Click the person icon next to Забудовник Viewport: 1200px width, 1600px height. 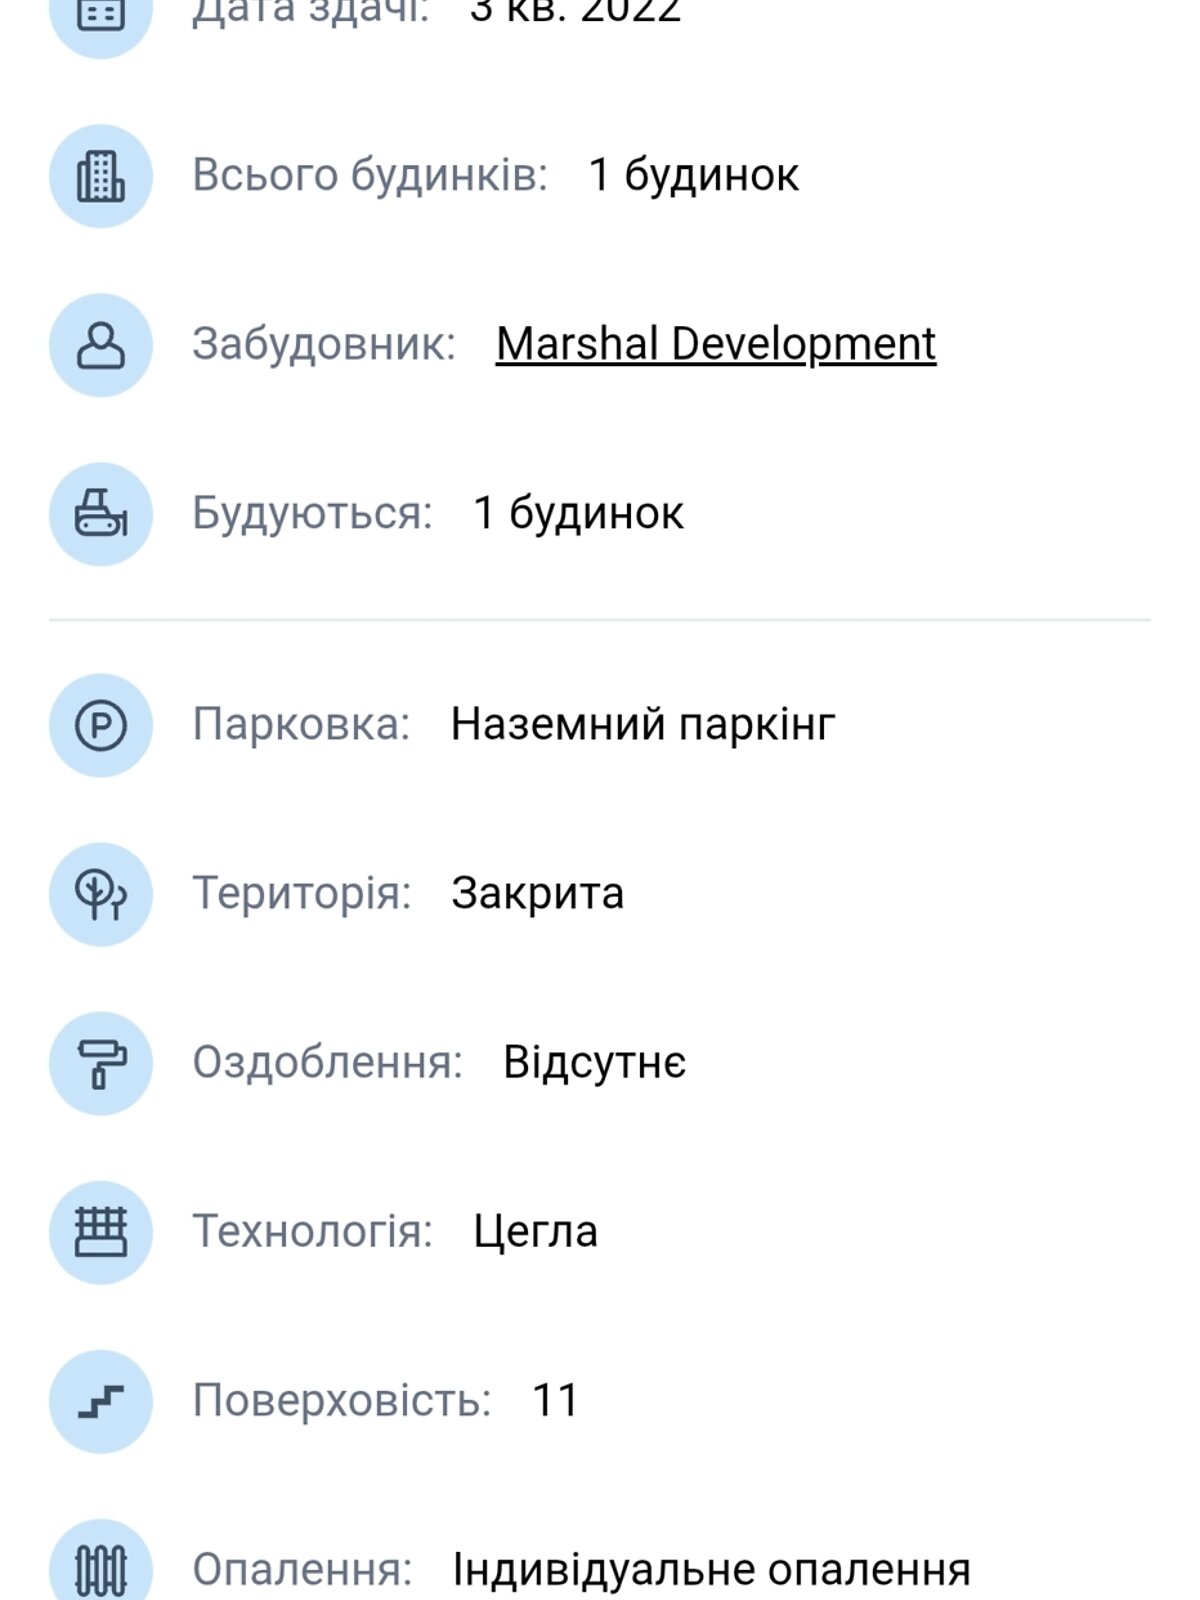99,343
